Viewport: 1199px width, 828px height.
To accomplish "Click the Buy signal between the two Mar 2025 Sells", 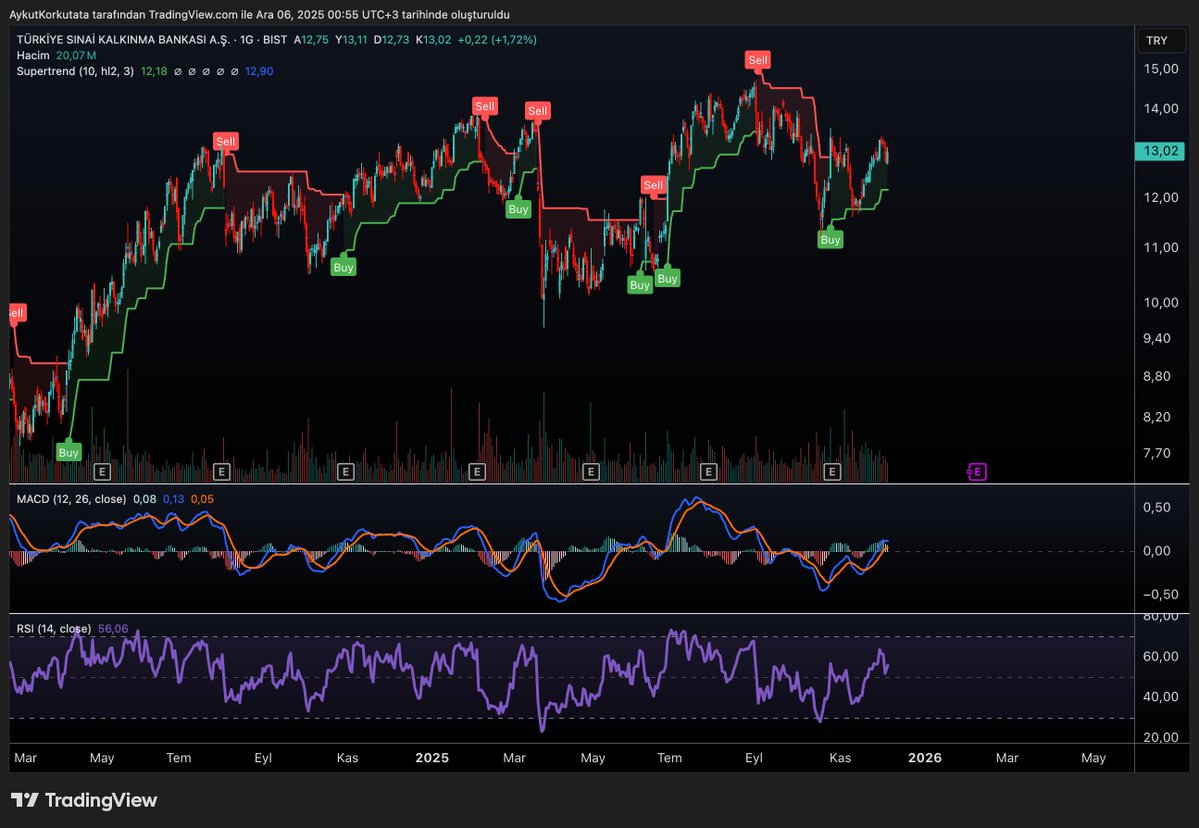I will (518, 209).
